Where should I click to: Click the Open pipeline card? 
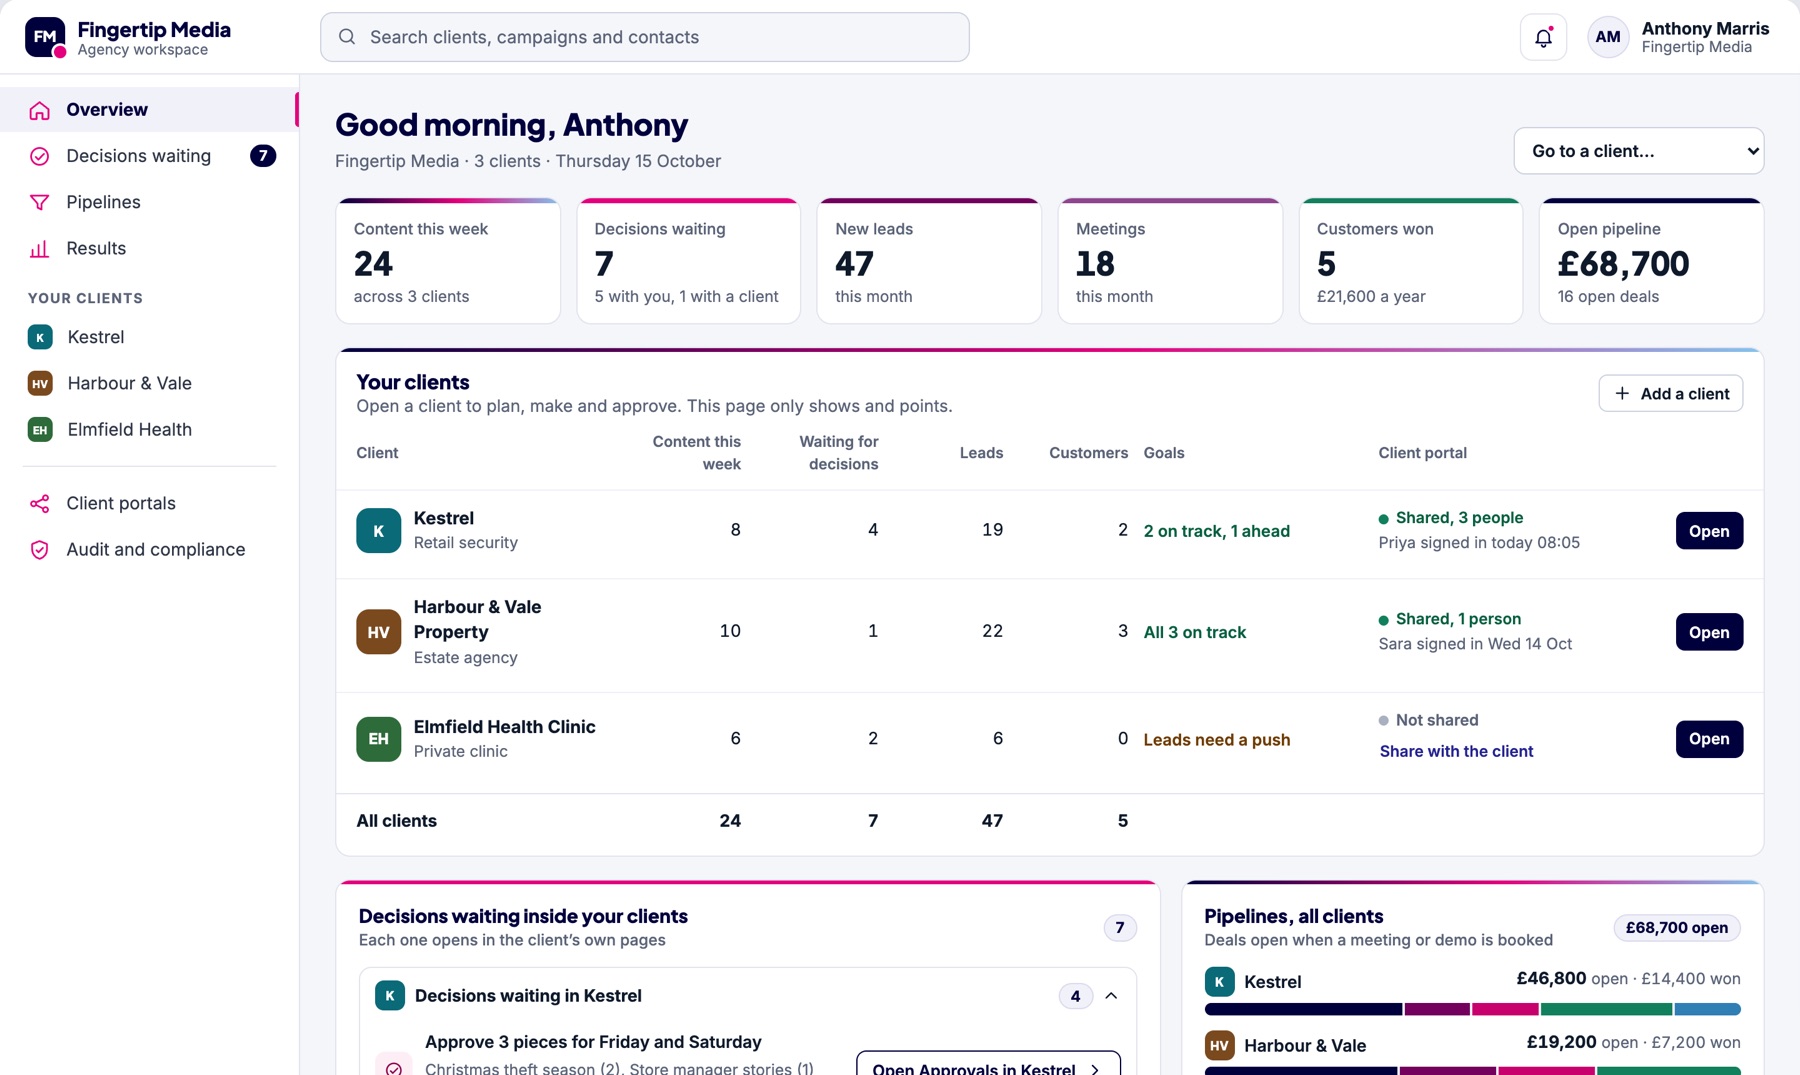coord(1651,261)
